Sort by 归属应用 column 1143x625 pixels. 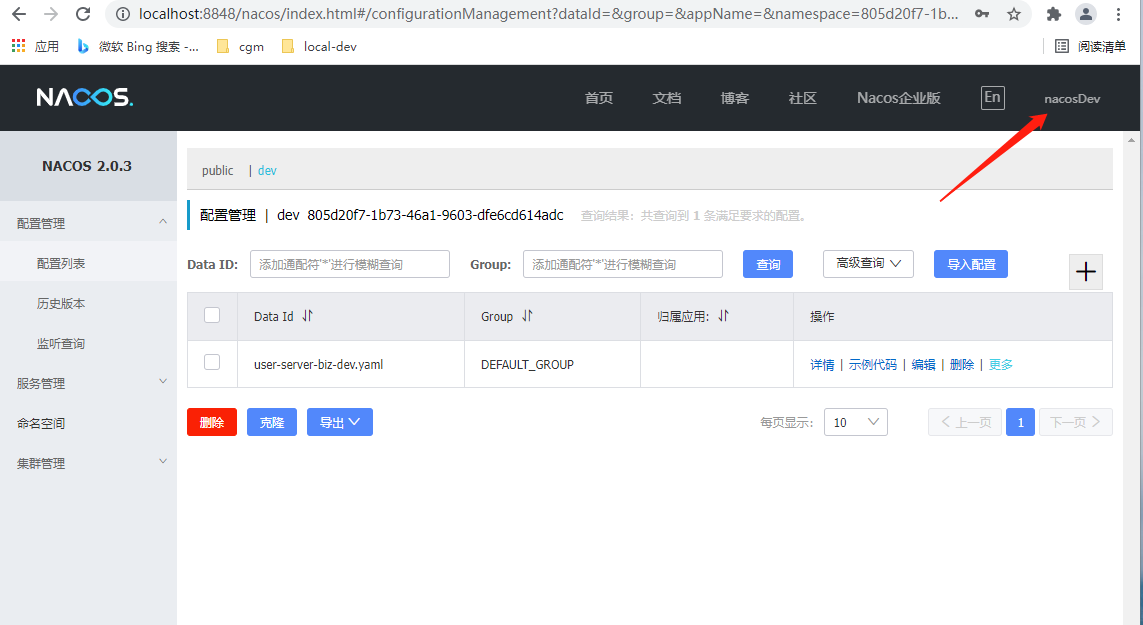pyautogui.click(x=723, y=316)
